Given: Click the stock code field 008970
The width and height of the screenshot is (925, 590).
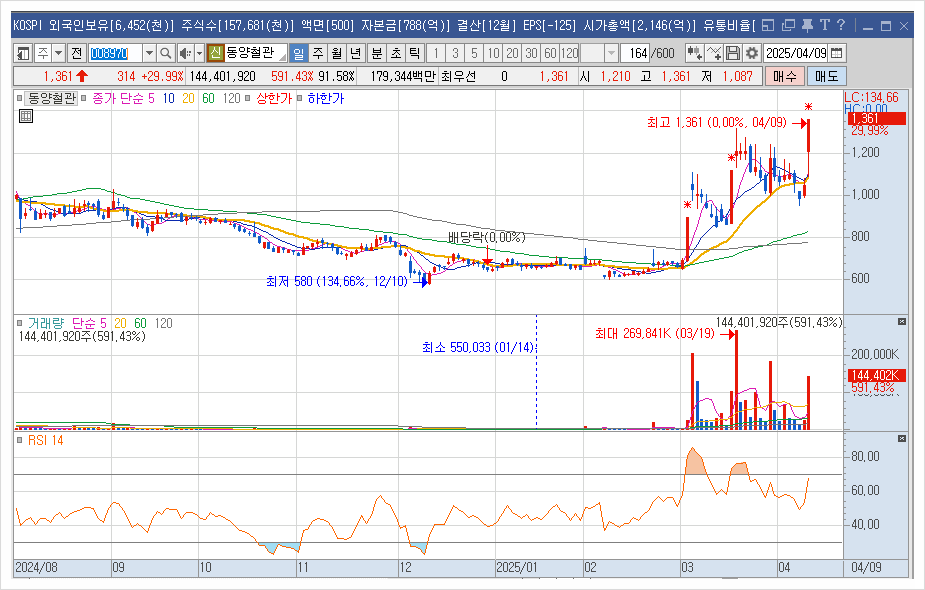Looking at the screenshot, I should pyautogui.click(x=116, y=54).
